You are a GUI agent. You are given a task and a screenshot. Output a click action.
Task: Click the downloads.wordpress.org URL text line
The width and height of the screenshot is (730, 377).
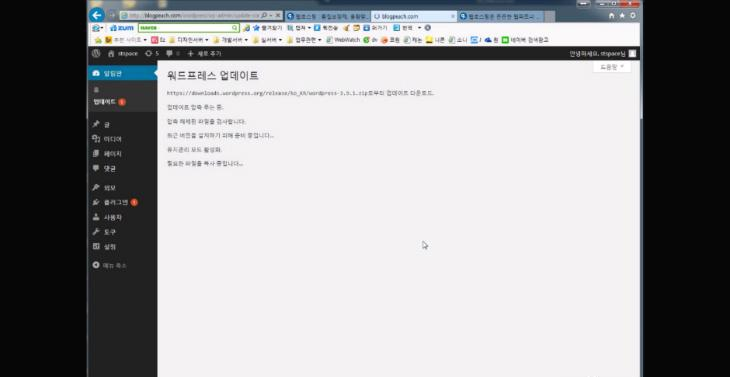(300, 93)
